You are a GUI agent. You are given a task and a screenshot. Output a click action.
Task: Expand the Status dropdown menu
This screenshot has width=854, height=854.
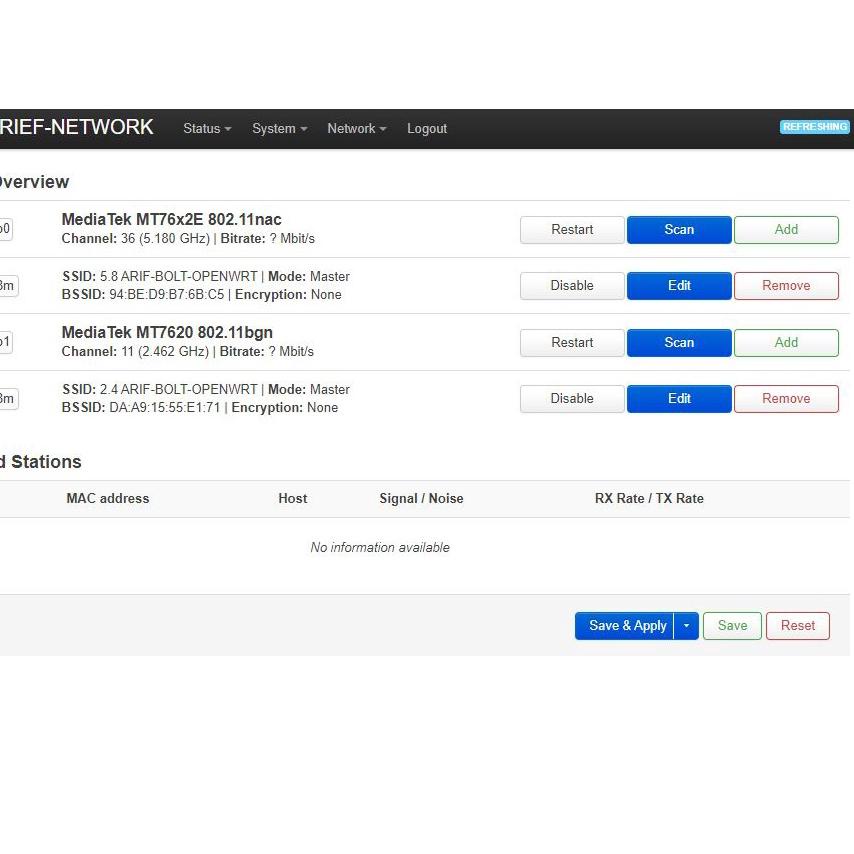(206, 128)
